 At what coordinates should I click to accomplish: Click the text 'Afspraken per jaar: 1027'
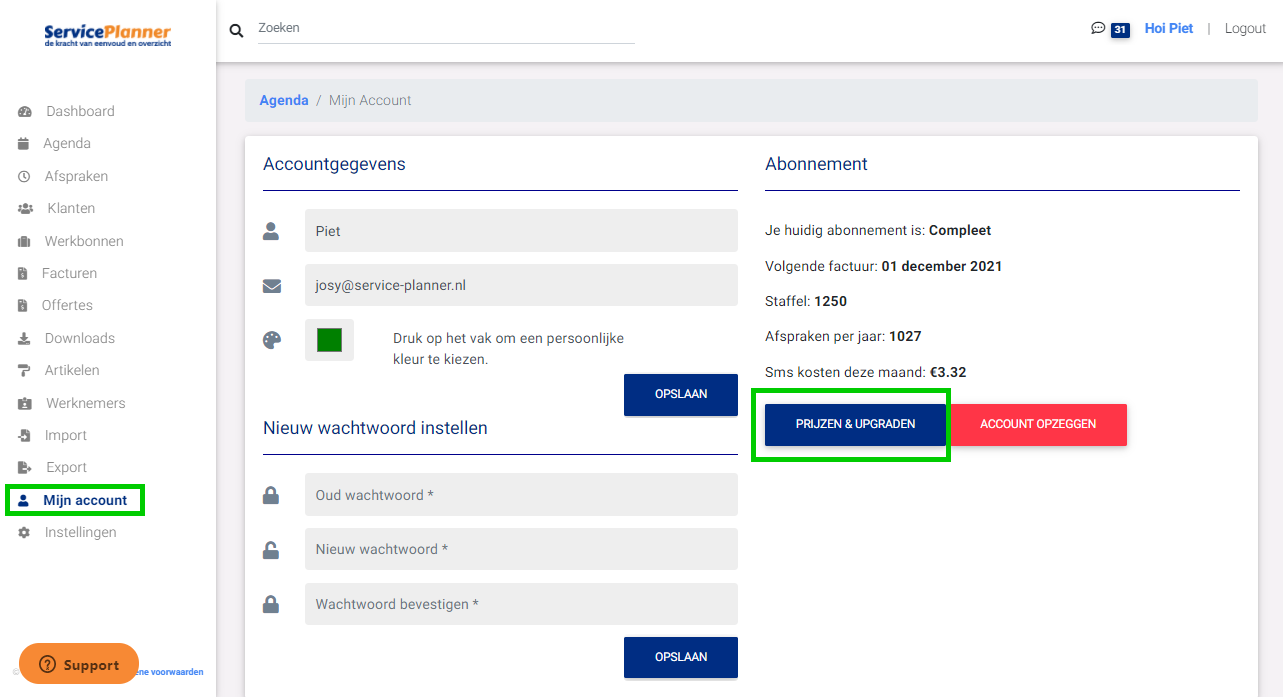[x=843, y=336]
